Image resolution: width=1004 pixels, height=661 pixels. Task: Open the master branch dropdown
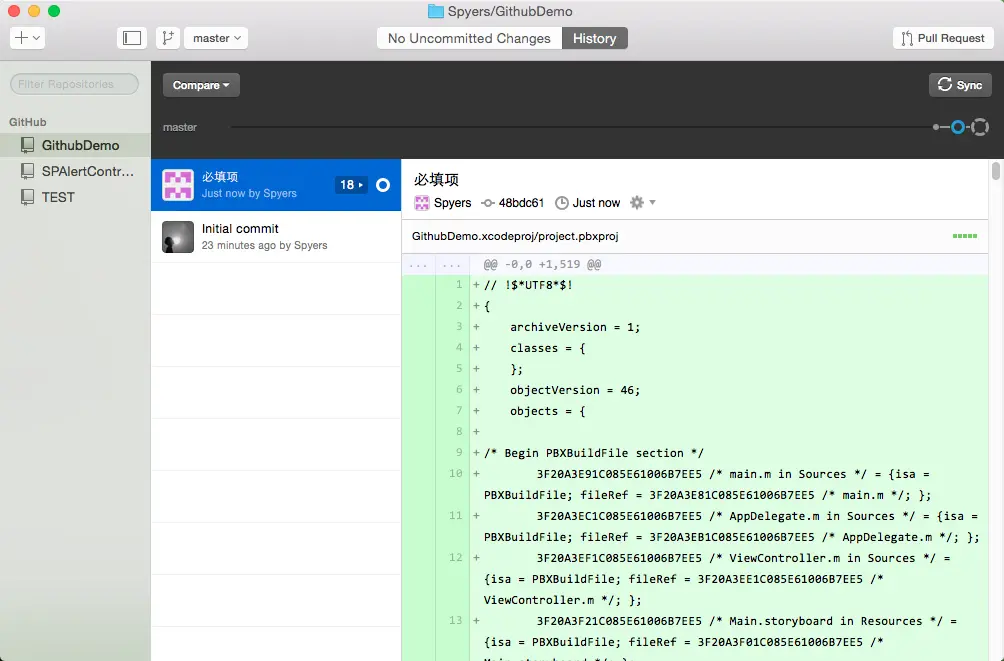click(216, 38)
